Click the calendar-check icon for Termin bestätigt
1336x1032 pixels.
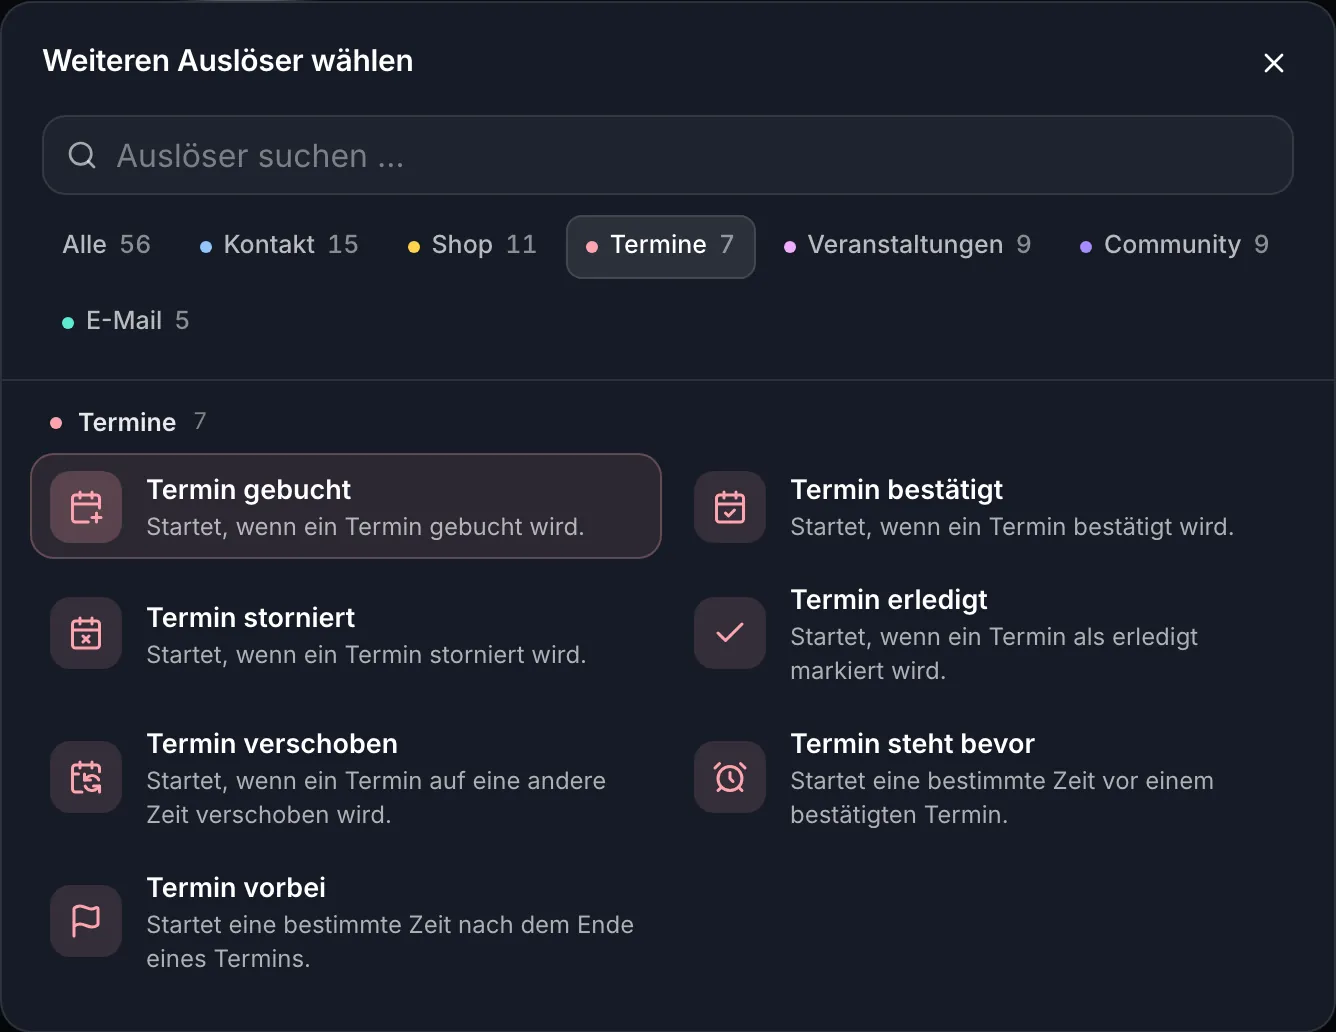[730, 507]
